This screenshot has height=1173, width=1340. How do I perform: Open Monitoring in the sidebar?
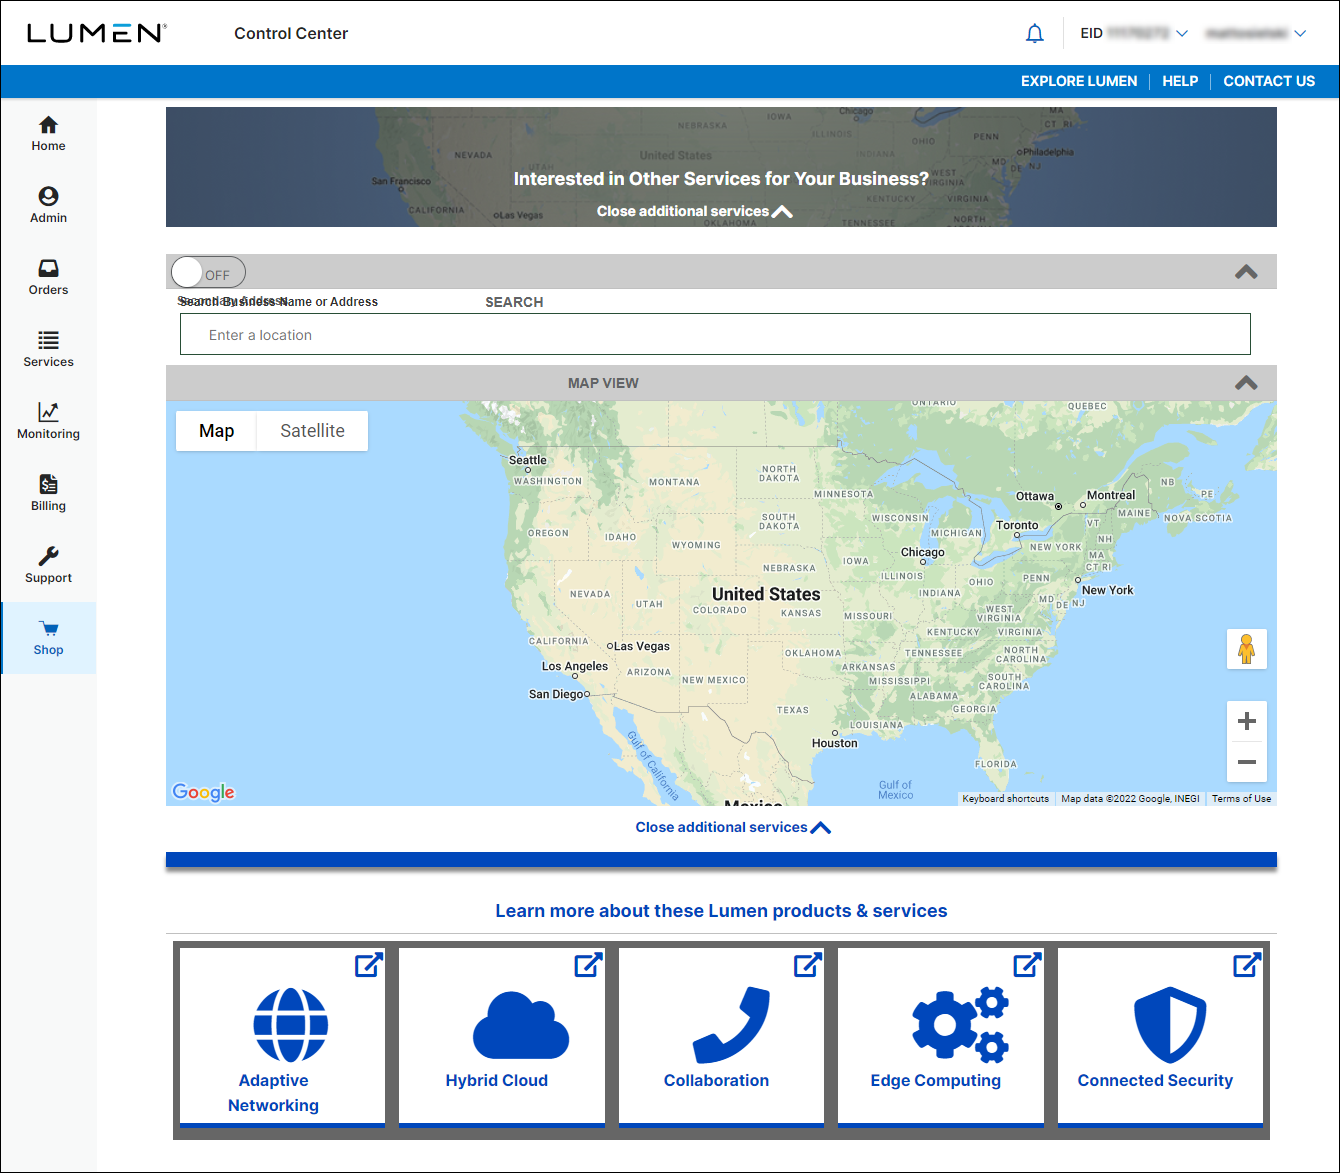48,422
